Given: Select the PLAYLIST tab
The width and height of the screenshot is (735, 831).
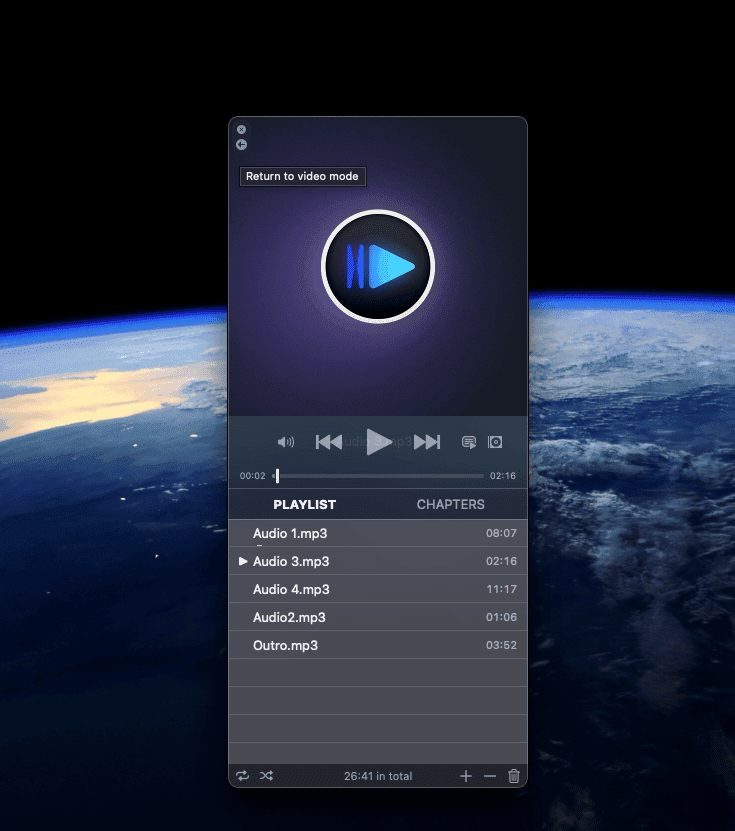Looking at the screenshot, I should click(x=304, y=505).
